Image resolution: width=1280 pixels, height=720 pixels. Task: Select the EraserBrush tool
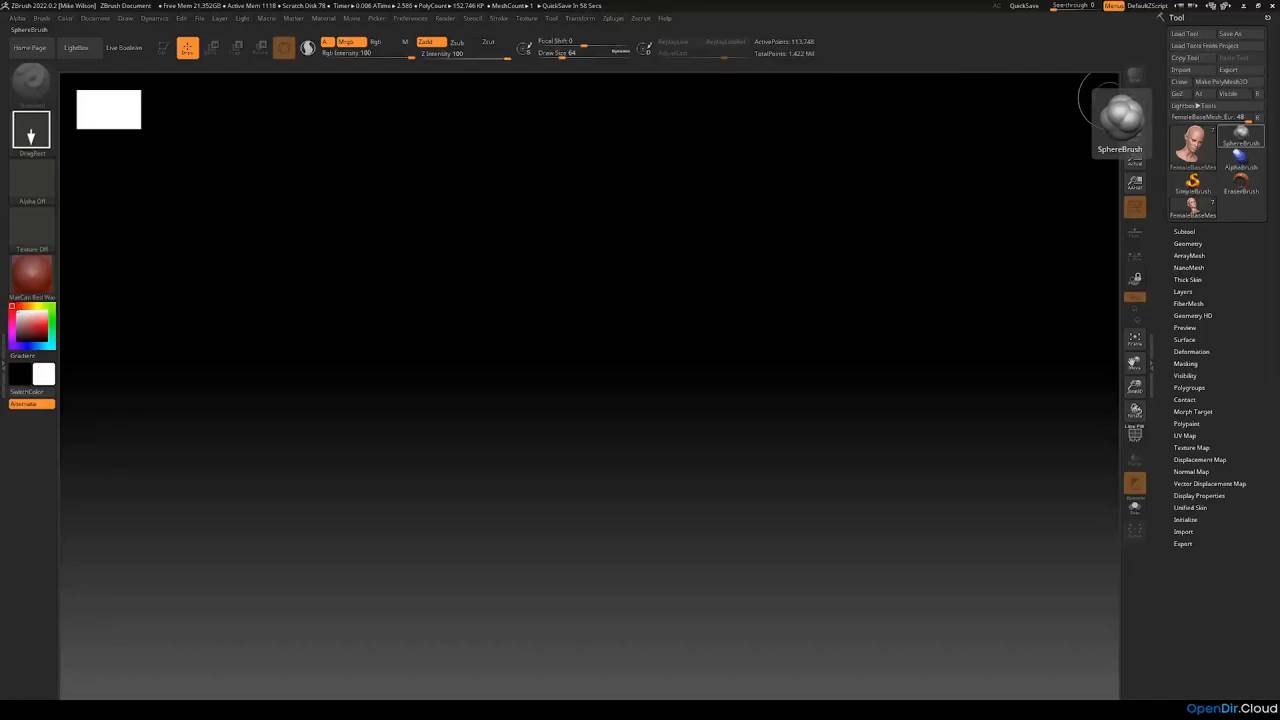point(1241,183)
